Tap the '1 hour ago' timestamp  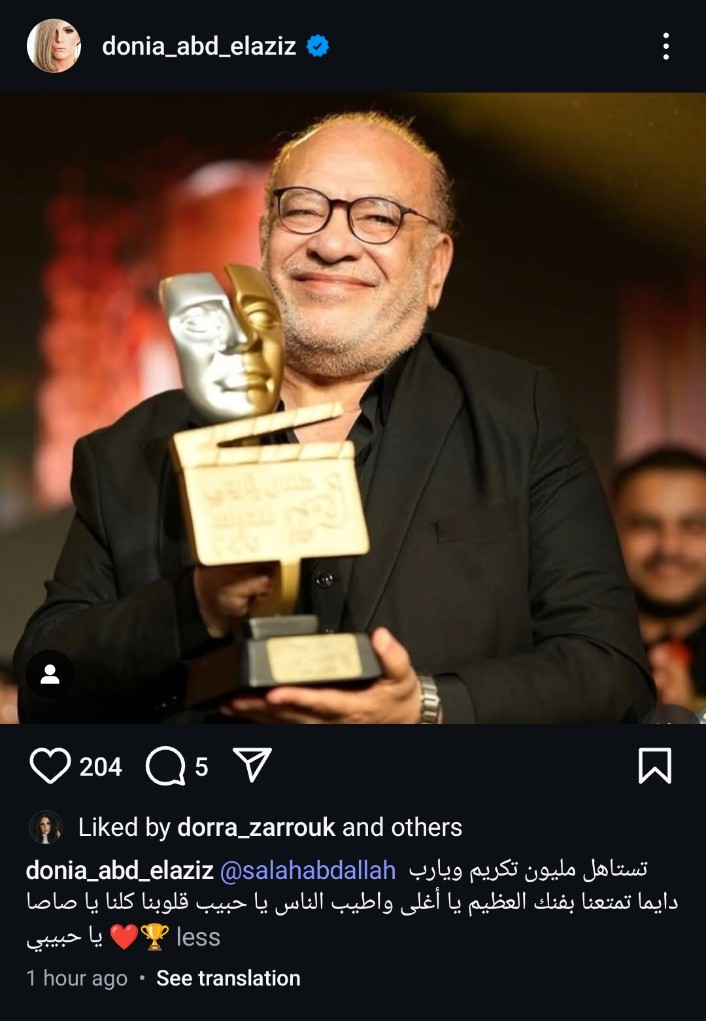[77, 979]
